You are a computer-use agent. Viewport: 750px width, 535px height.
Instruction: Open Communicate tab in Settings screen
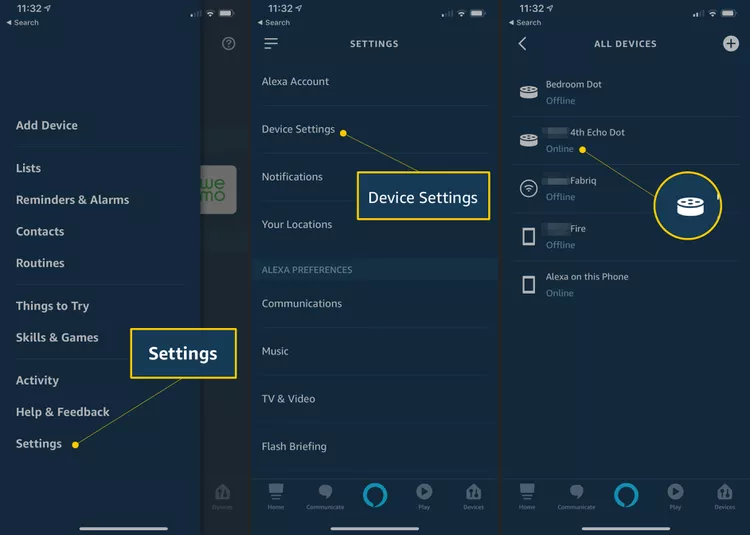click(x=325, y=496)
